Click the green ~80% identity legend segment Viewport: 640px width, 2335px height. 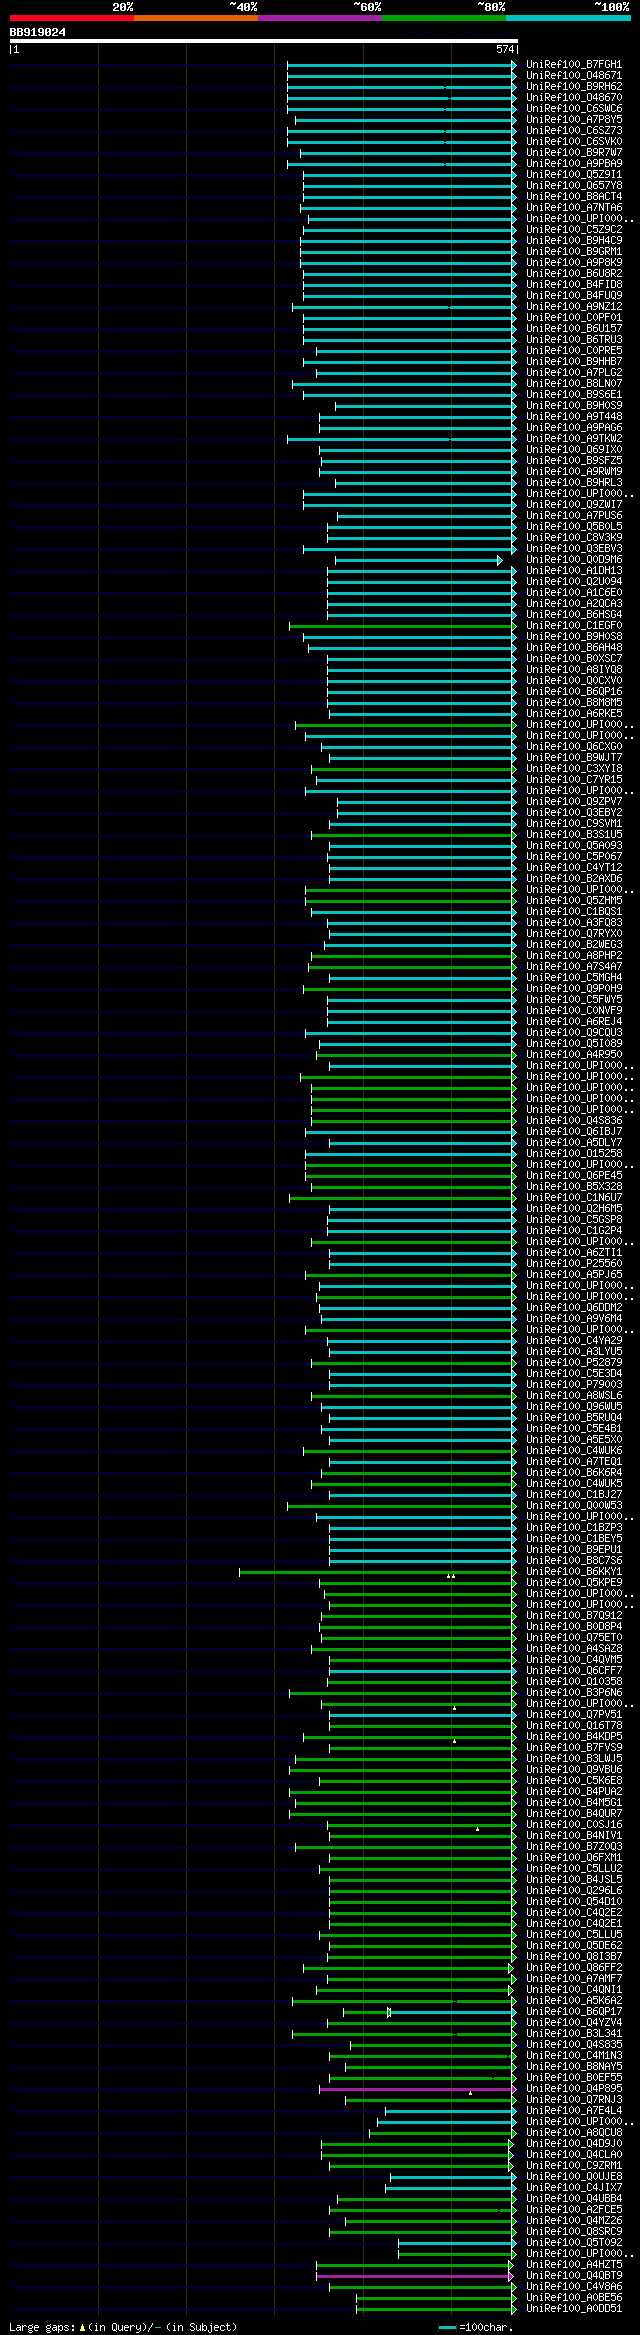tap(443, 18)
